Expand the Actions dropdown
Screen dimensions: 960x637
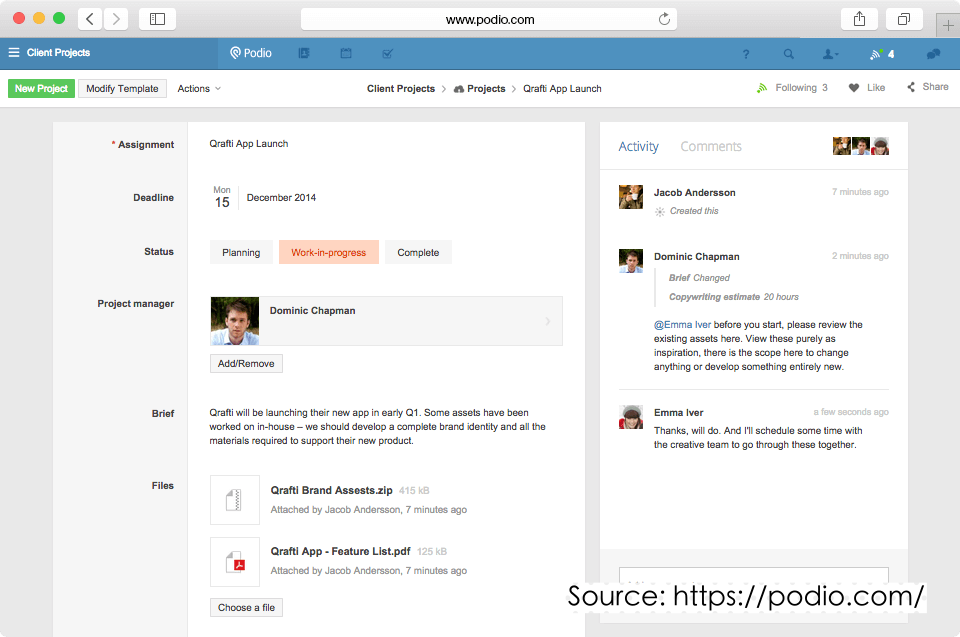click(x=199, y=88)
